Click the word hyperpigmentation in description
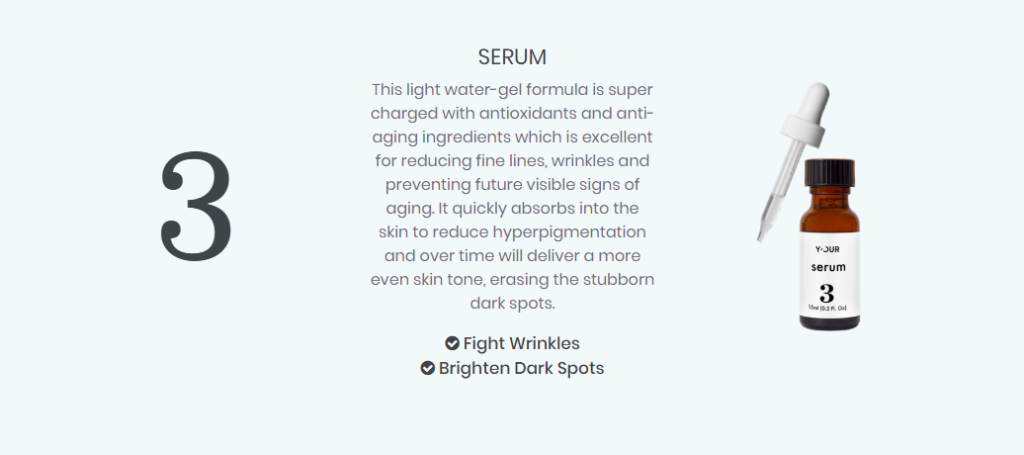The width and height of the screenshot is (1024, 455). (x=569, y=232)
